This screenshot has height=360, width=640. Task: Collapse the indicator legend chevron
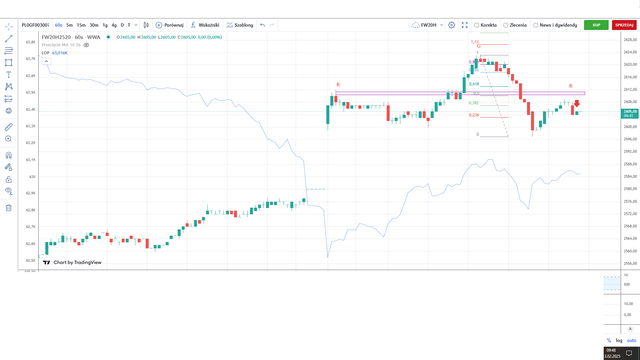47,61
